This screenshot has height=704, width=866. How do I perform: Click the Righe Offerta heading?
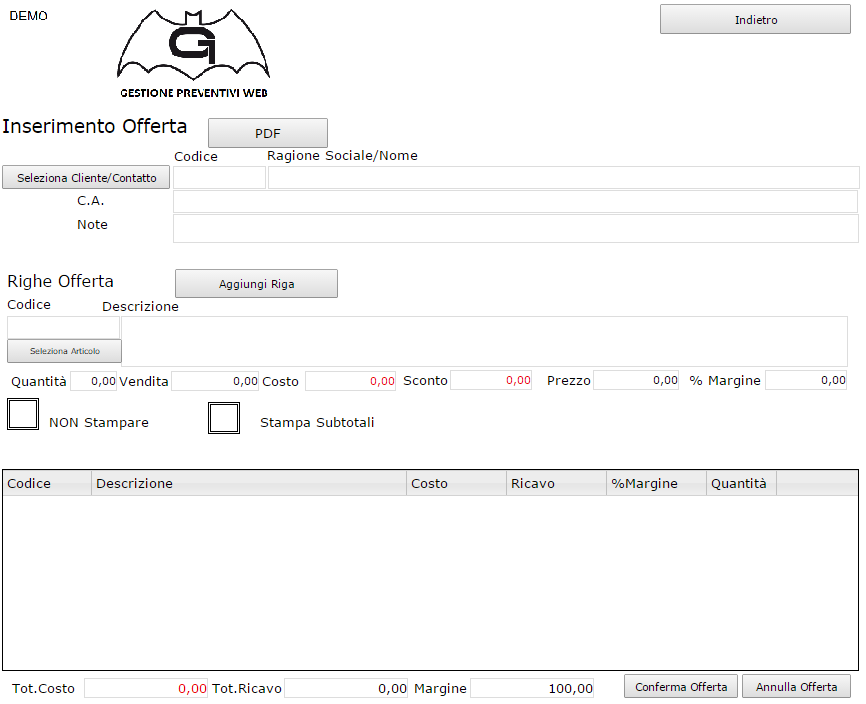(60, 281)
